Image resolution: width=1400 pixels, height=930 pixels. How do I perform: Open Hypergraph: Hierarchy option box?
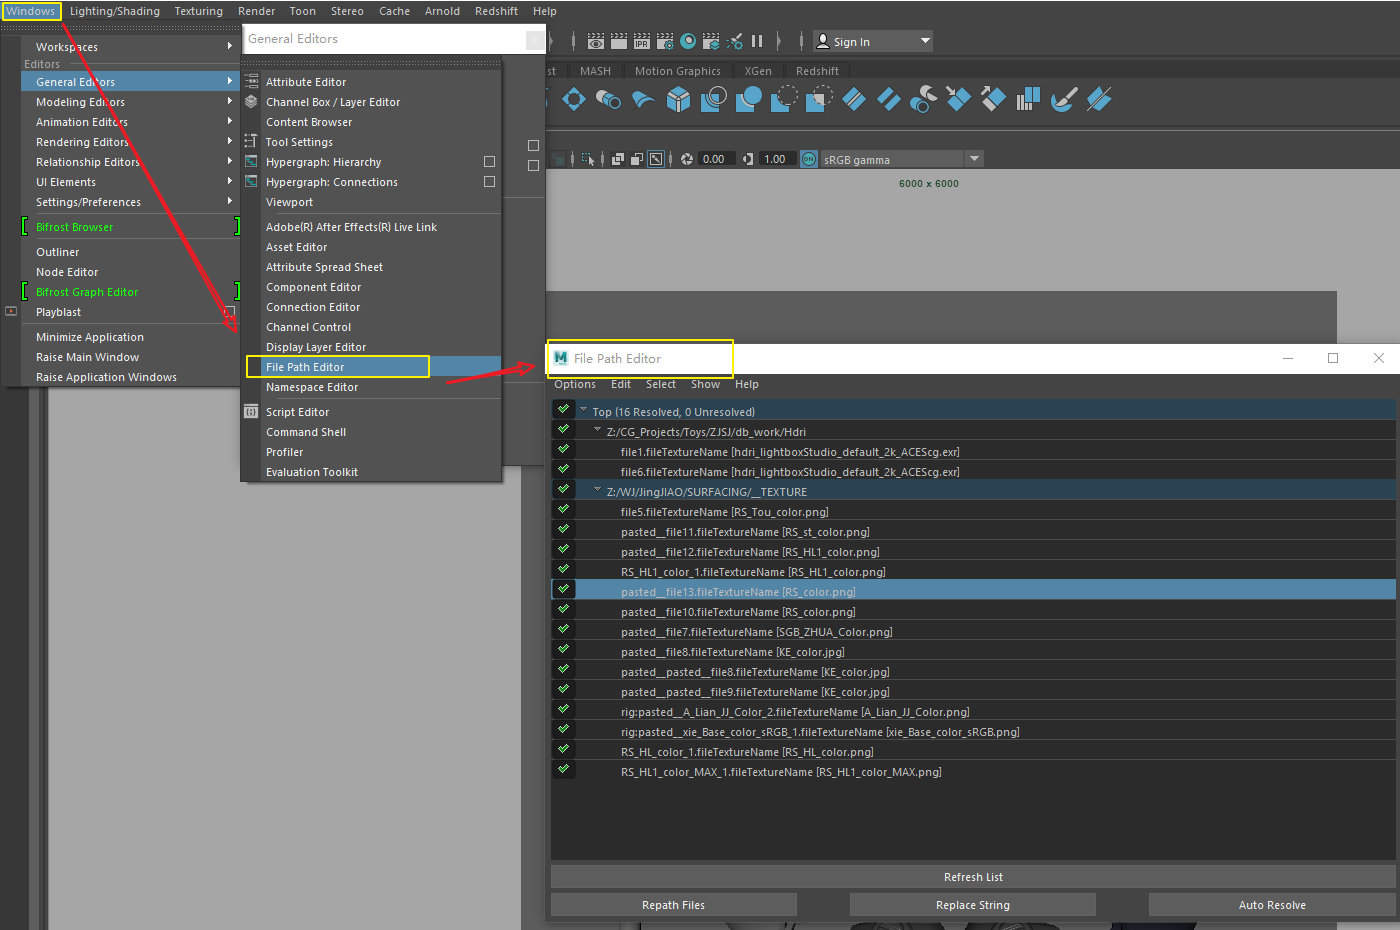pyautogui.click(x=489, y=162)
